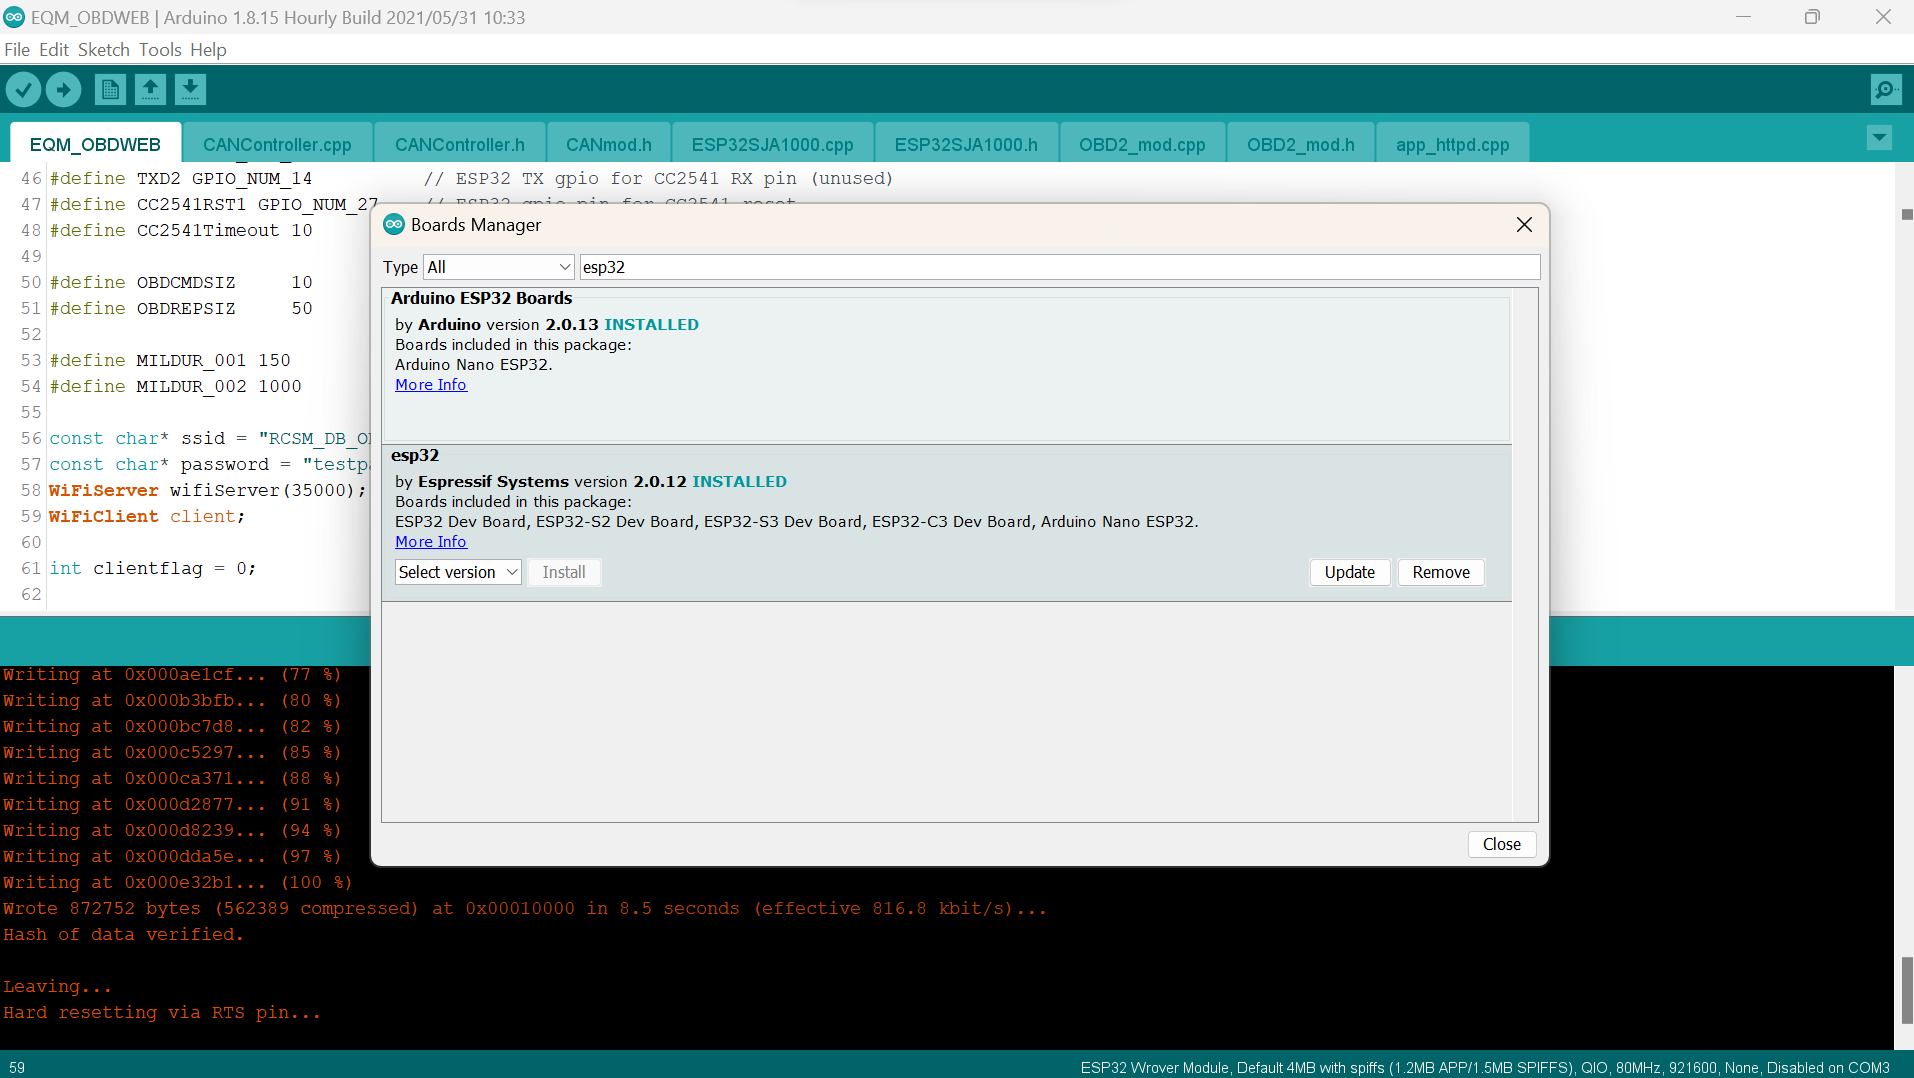The width and height of the screenshot is (1914, 1078).
Task: Switch to CANController.h tab
Action: (460, 144)
